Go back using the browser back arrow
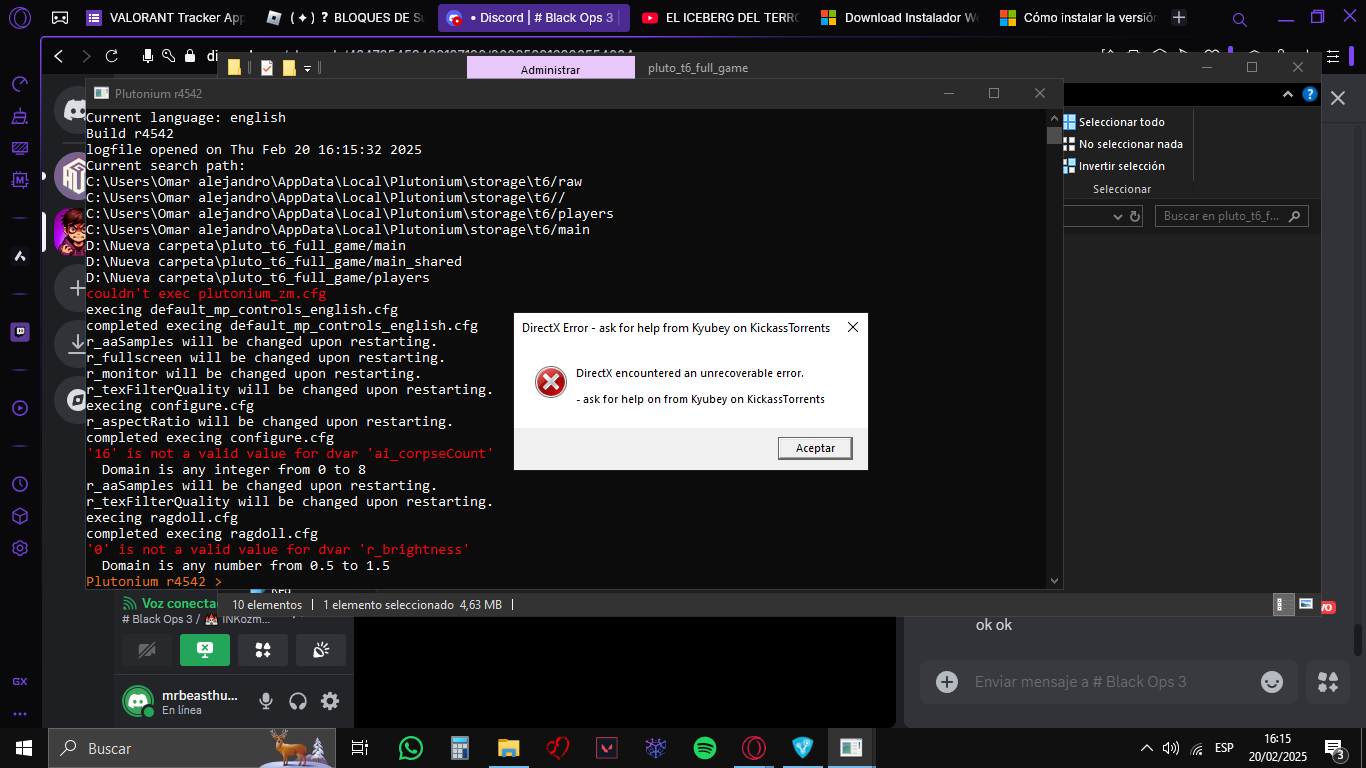This screenshot has width=1366, height=768. [x=58, y=56]
